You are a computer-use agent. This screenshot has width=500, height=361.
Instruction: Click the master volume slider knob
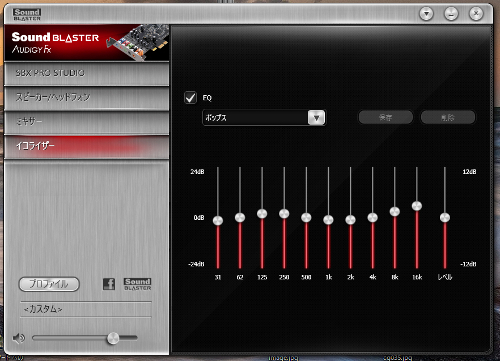point(113,338)
